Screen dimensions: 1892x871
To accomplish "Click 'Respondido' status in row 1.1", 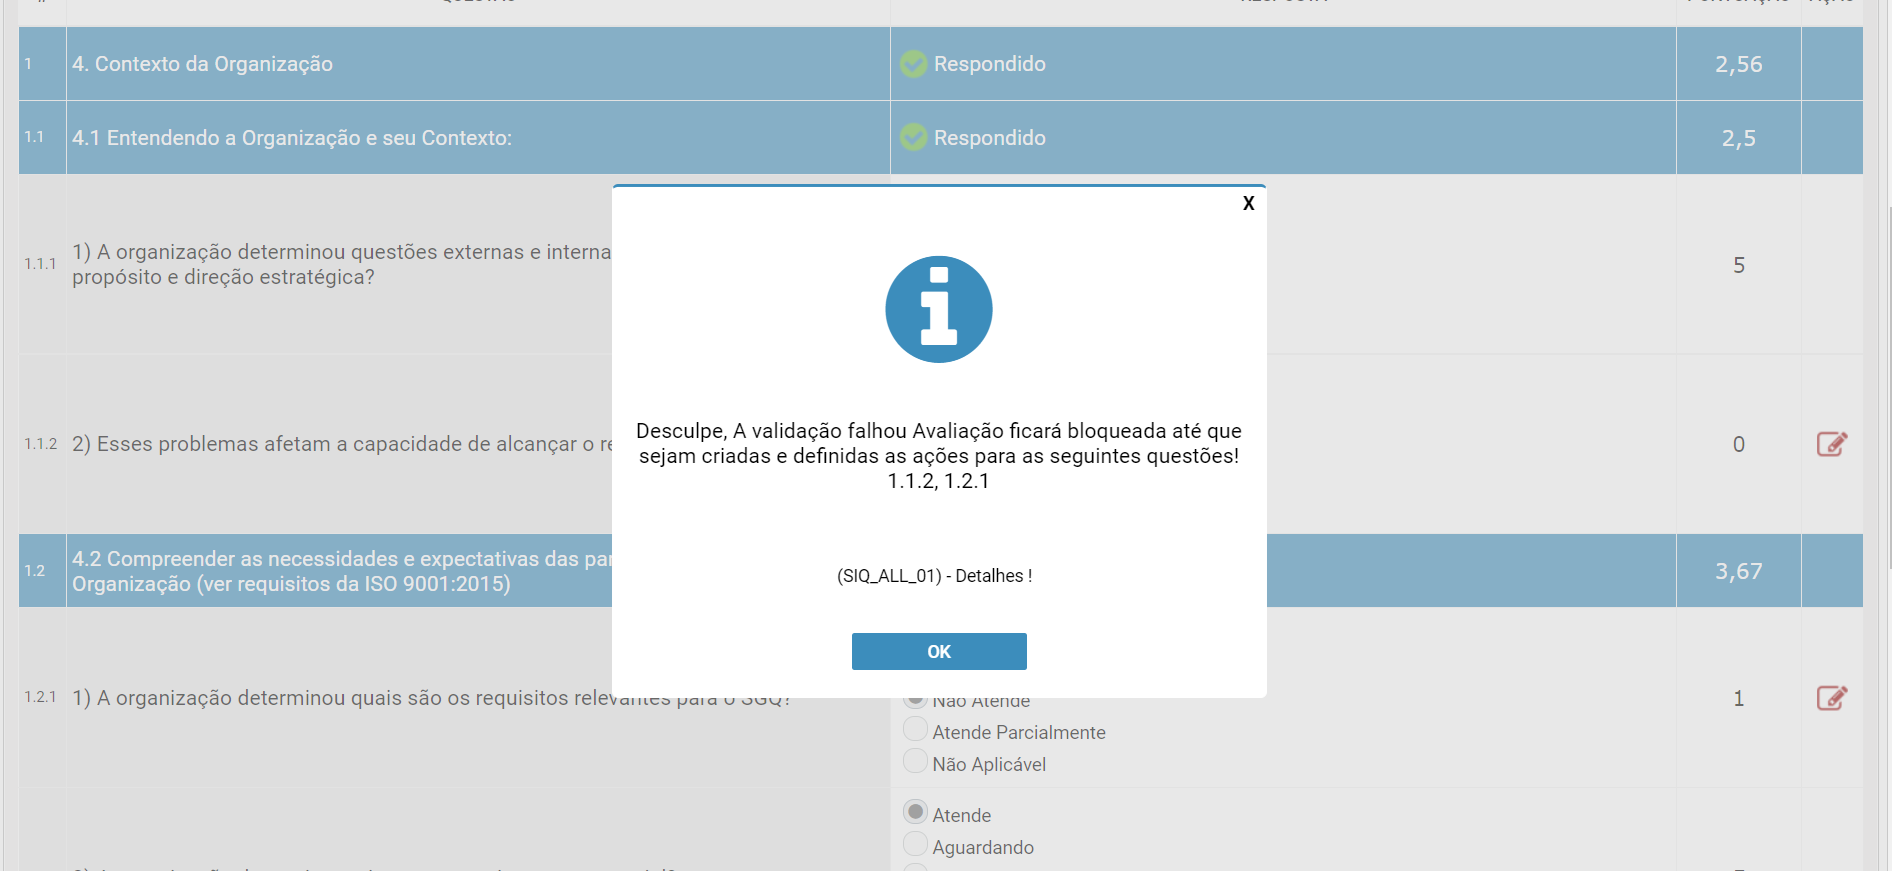I will coord(989,138).
